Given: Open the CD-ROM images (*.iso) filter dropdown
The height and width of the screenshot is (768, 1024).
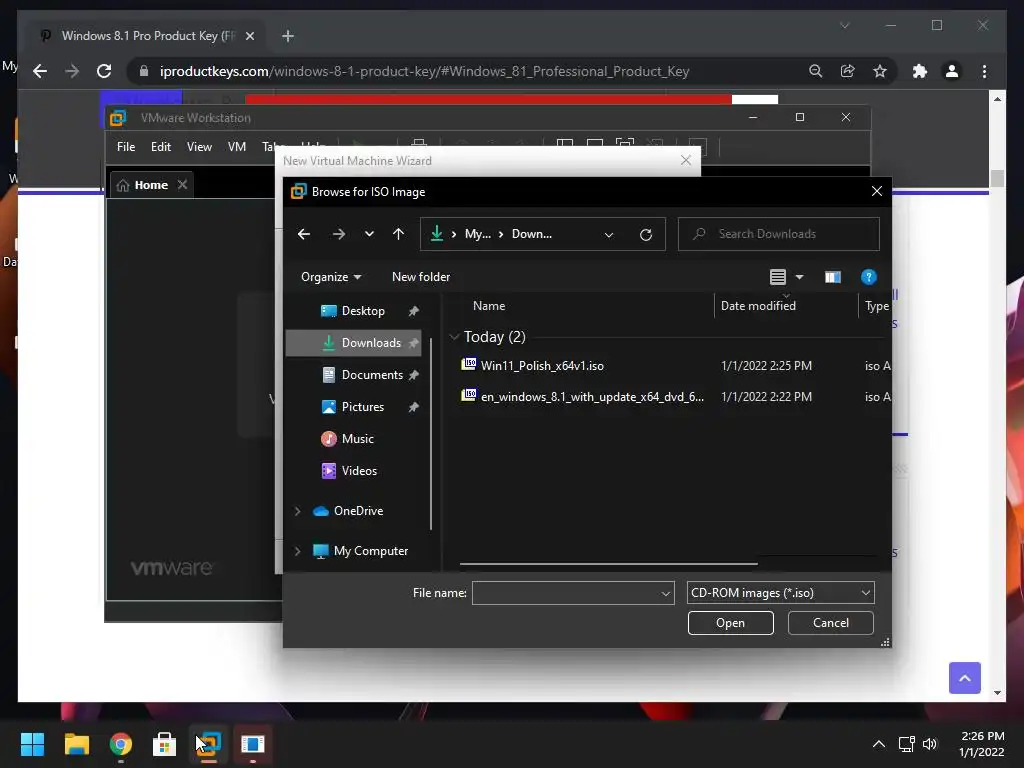Looking at the screenshot, I should point(780,593).
